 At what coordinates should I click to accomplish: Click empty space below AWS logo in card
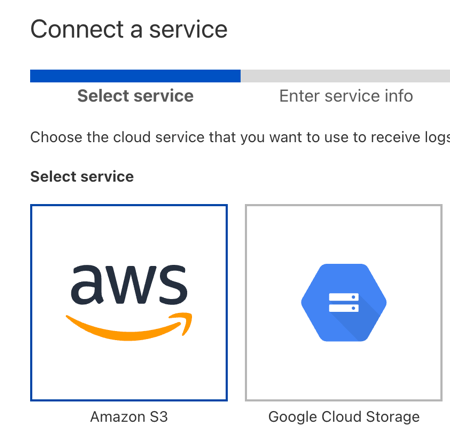(129, 370)
